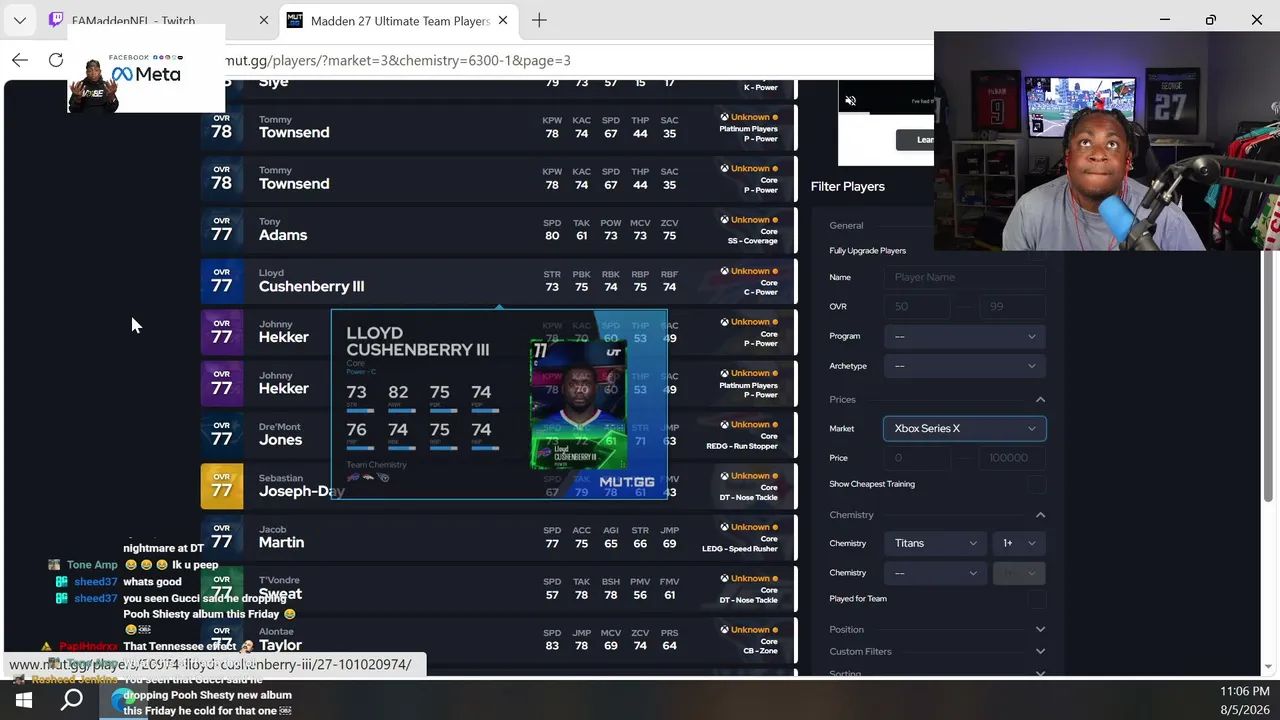Open the Archetype dropdown

point(965,366)
